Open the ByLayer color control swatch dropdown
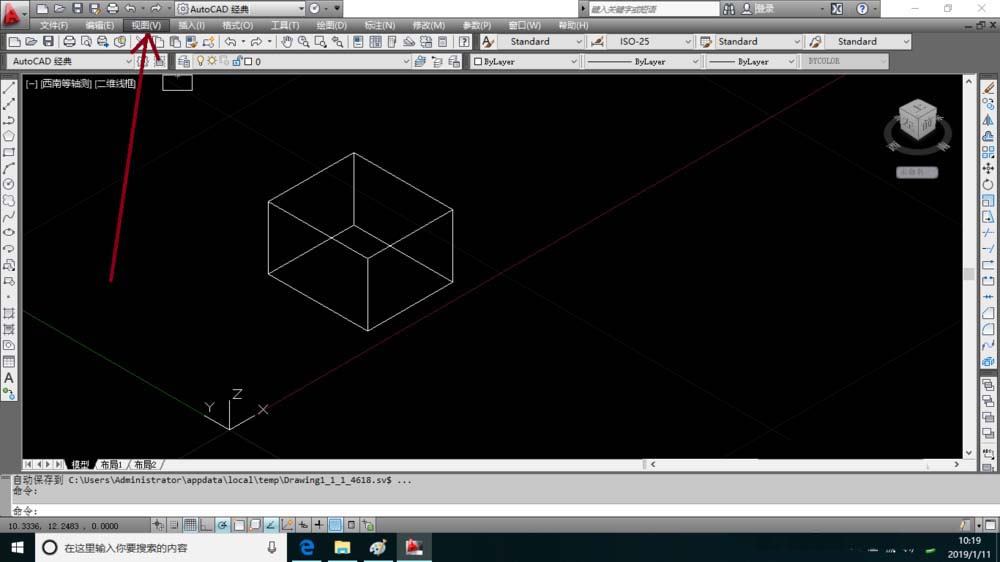The width and height of the screenshot is (1000, 562). point(524,61)
